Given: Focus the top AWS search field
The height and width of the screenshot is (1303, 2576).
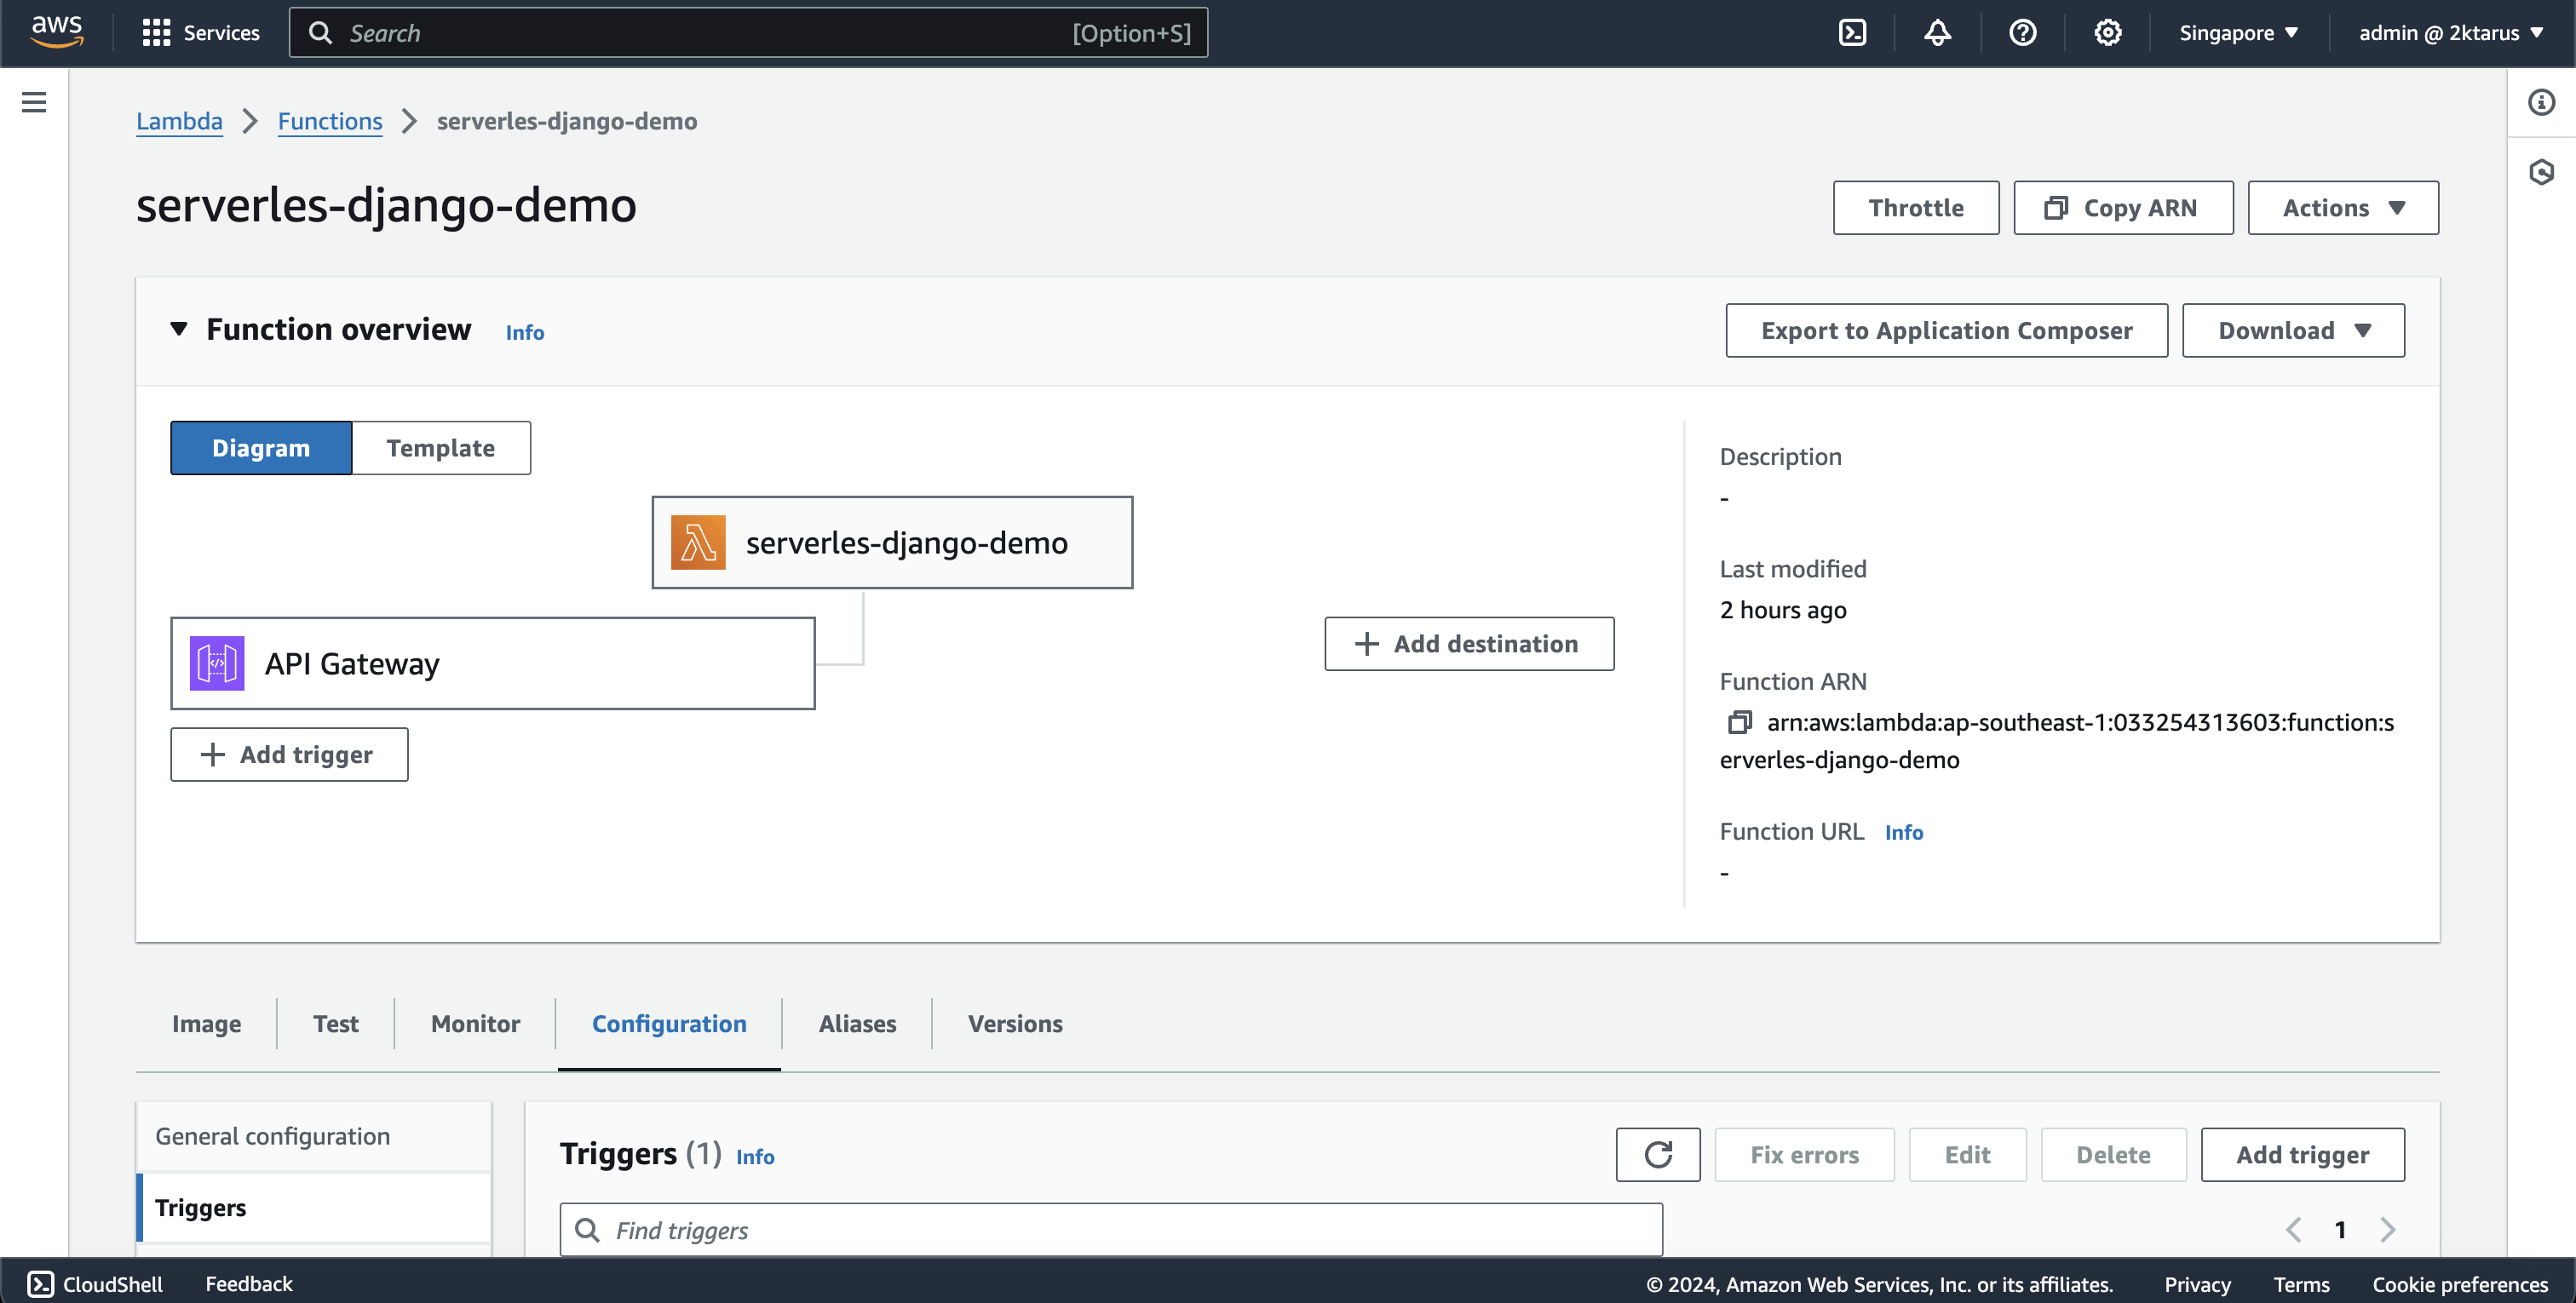Looking at the screenshot, I should coord(748,33).
